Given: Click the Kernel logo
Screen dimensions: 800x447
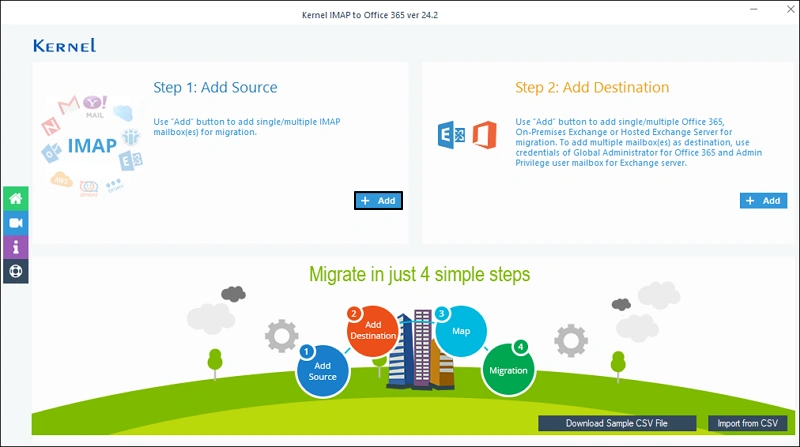Looking at the screenshot, I should (64, 45).
